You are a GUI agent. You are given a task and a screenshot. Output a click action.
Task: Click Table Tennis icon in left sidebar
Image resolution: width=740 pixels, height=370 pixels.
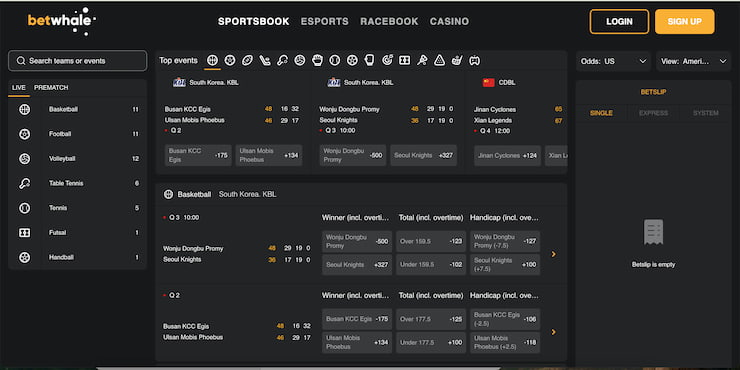click(x=25, y=183)
